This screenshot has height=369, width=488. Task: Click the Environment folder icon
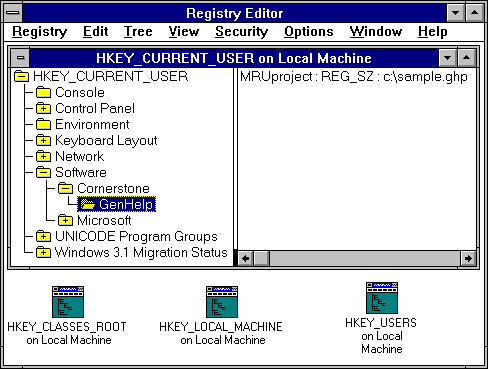[43, 124]
